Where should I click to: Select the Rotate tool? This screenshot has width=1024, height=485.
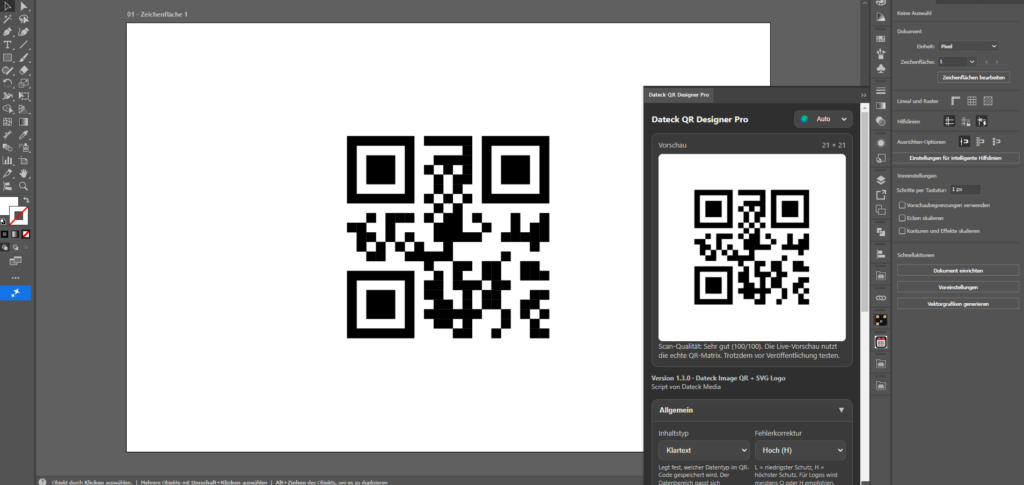click(8, 84)
